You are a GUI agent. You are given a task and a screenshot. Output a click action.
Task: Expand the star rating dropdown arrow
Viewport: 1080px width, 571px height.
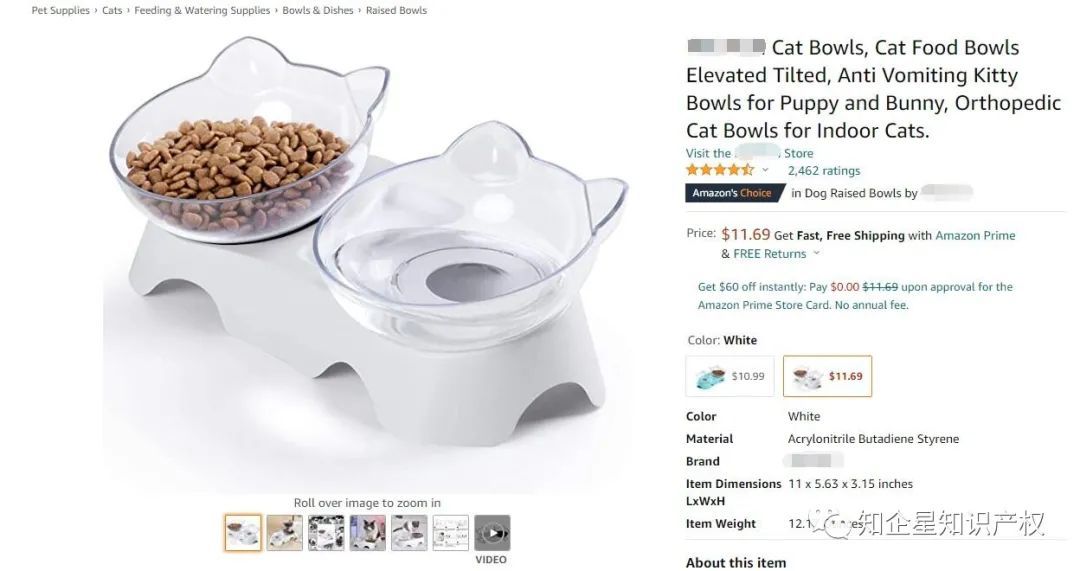[x=765, y=171]
